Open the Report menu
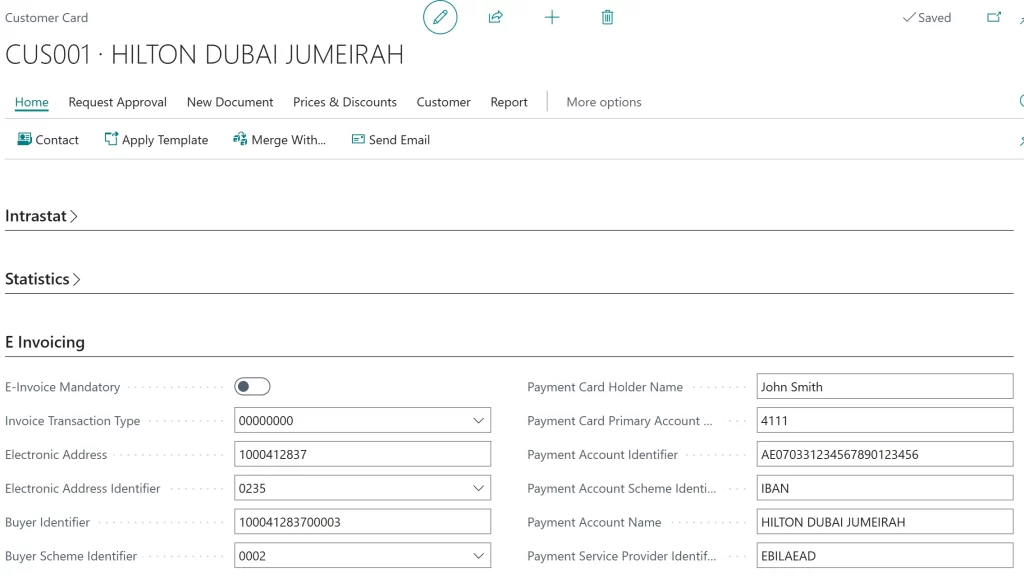 pos(509,102)
